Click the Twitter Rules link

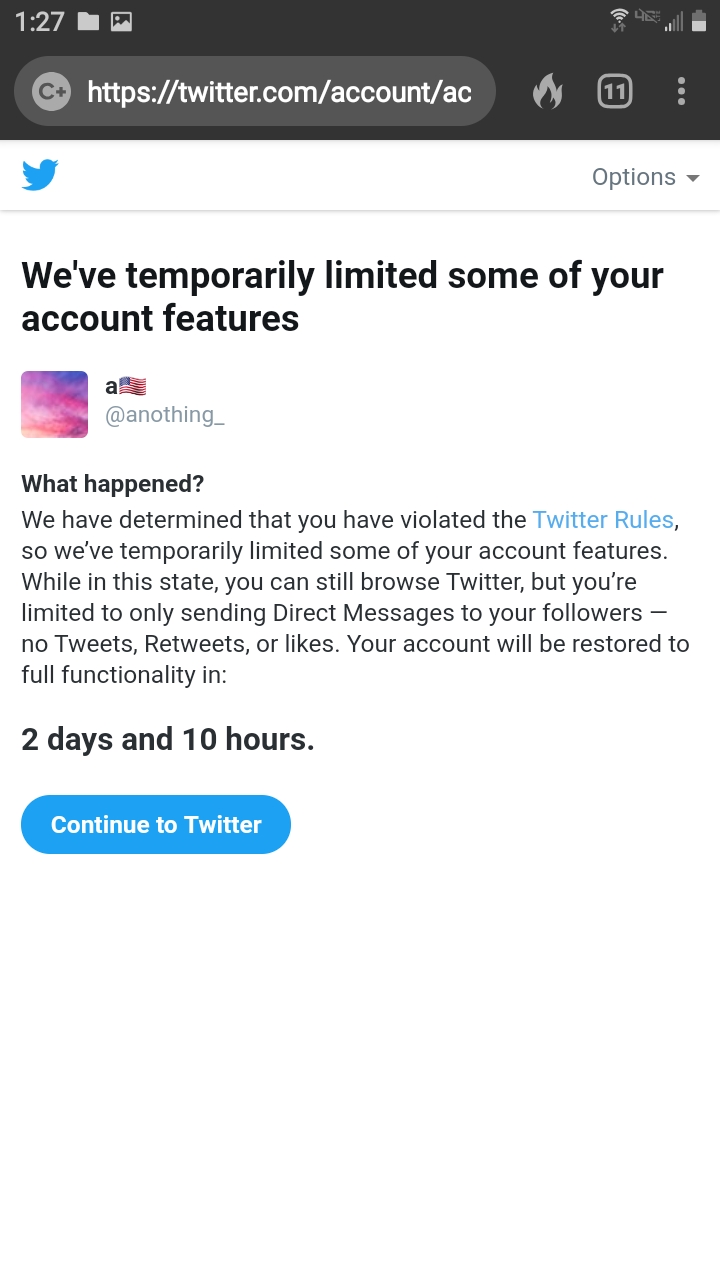603,520
